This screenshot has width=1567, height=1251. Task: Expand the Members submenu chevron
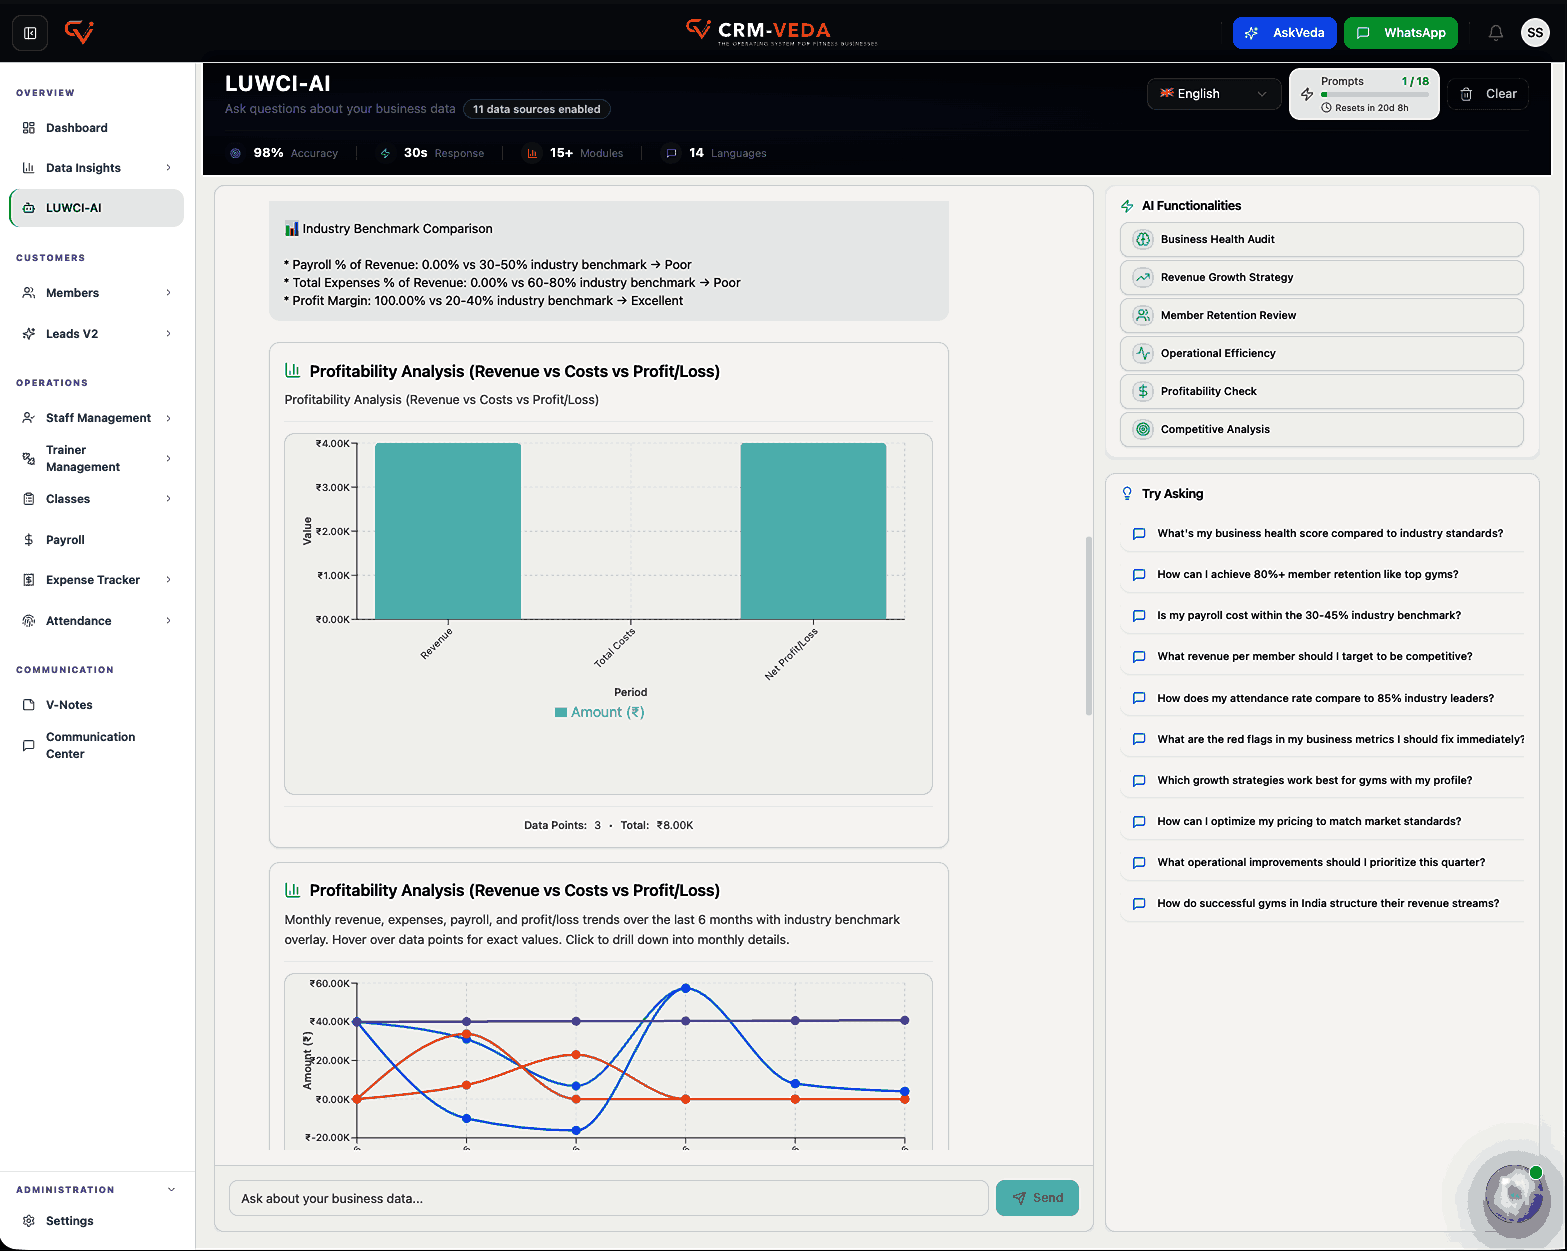(x=168, y=293)
